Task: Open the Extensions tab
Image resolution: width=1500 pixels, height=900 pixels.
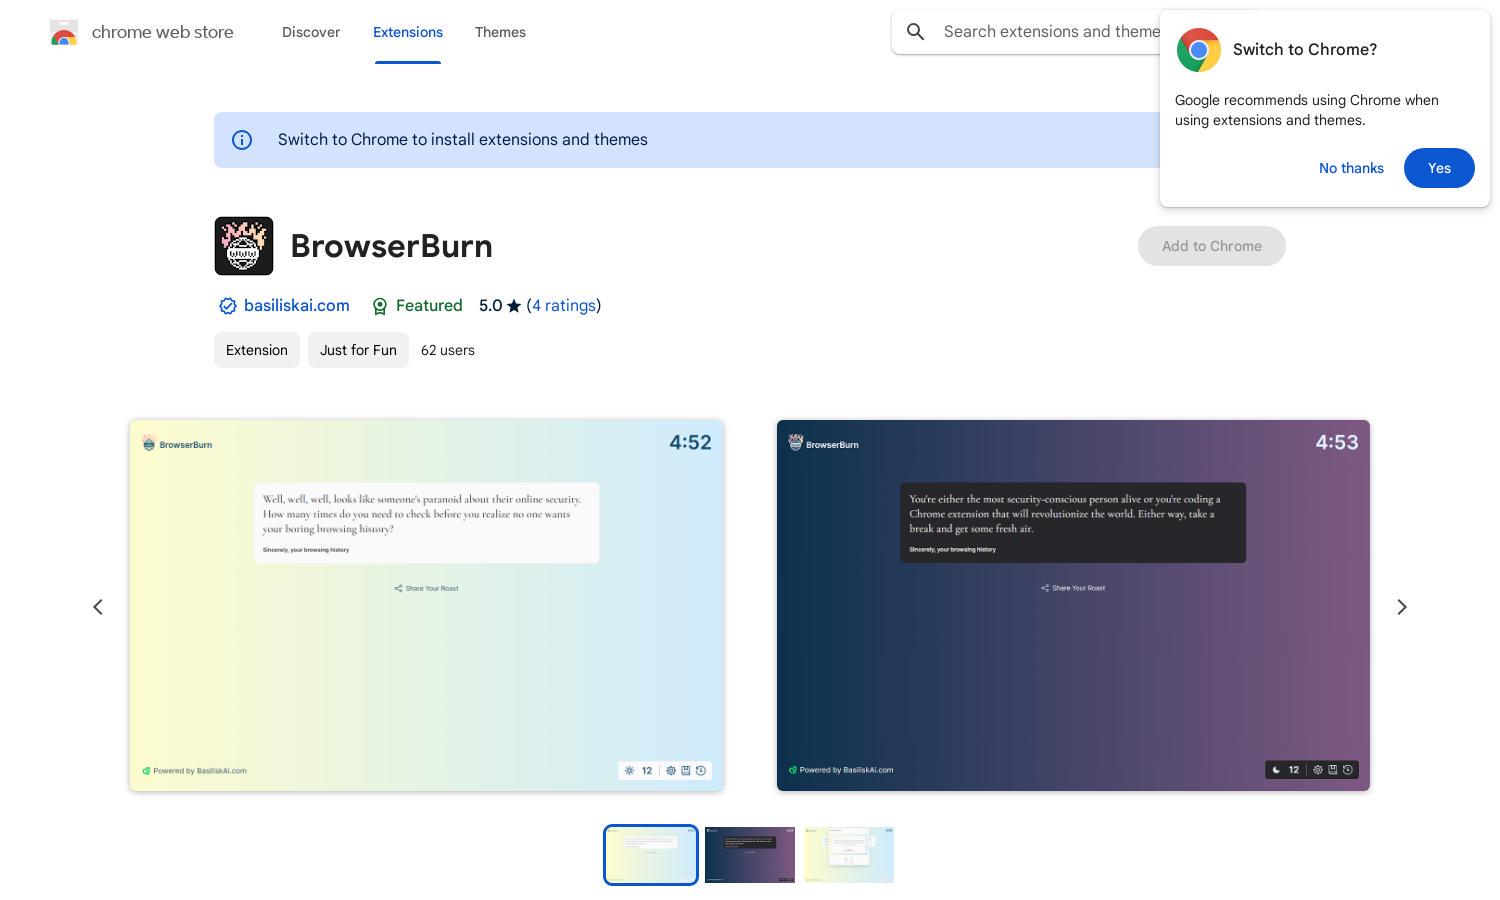Action: pyautogui.click(x=408, y=32)
